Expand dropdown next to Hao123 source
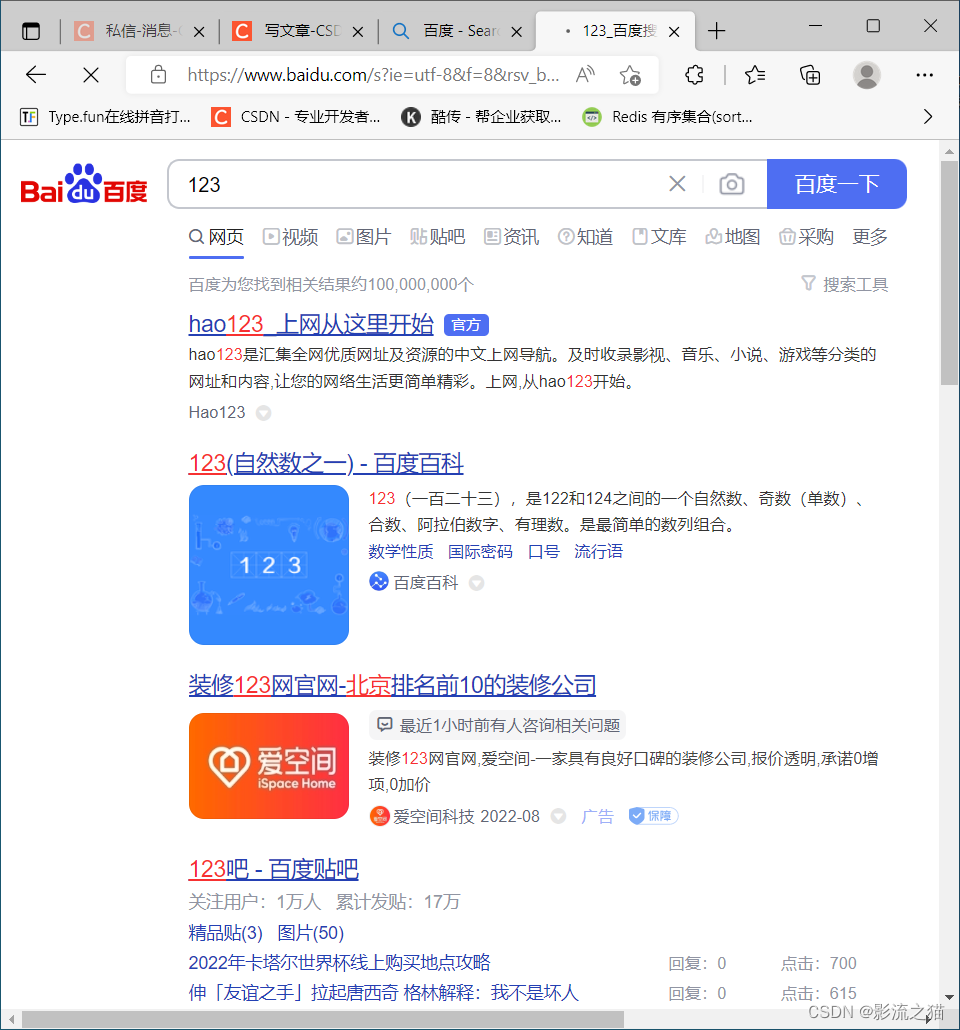Image resolution: width=960 pixels, height=1030 pixels. 263,413
